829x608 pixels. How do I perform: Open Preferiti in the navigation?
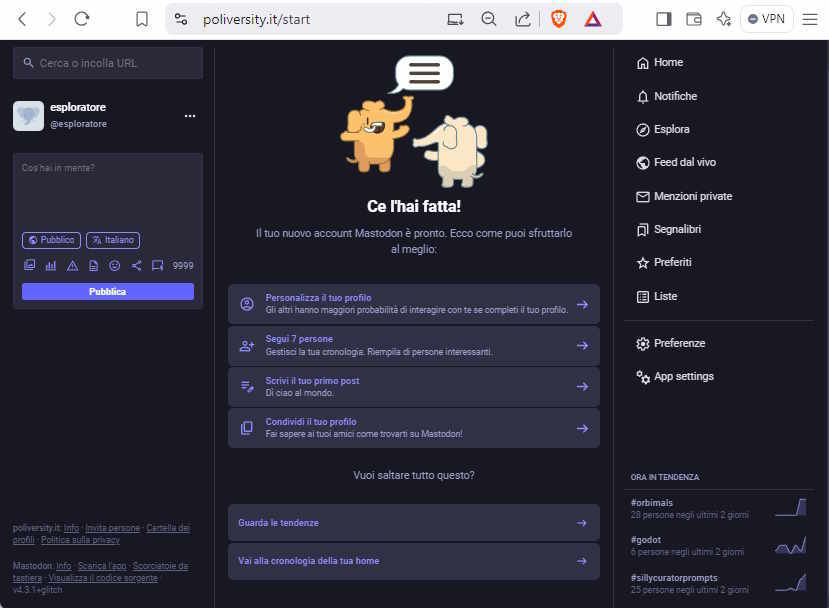point(664,262)
